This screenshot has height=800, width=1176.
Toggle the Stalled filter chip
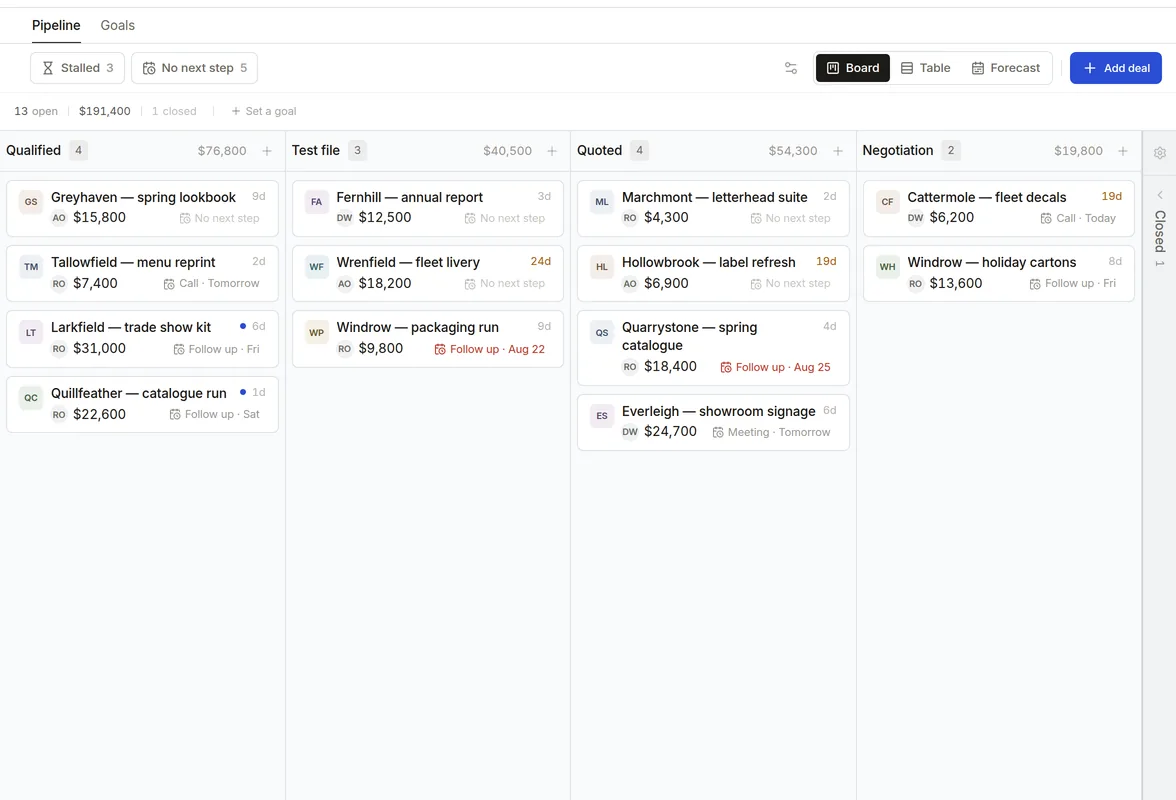(77, 68)
